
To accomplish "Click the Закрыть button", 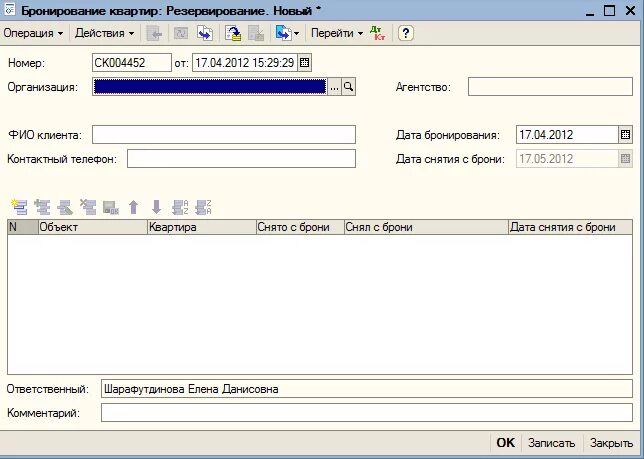I will coord(611,443).
